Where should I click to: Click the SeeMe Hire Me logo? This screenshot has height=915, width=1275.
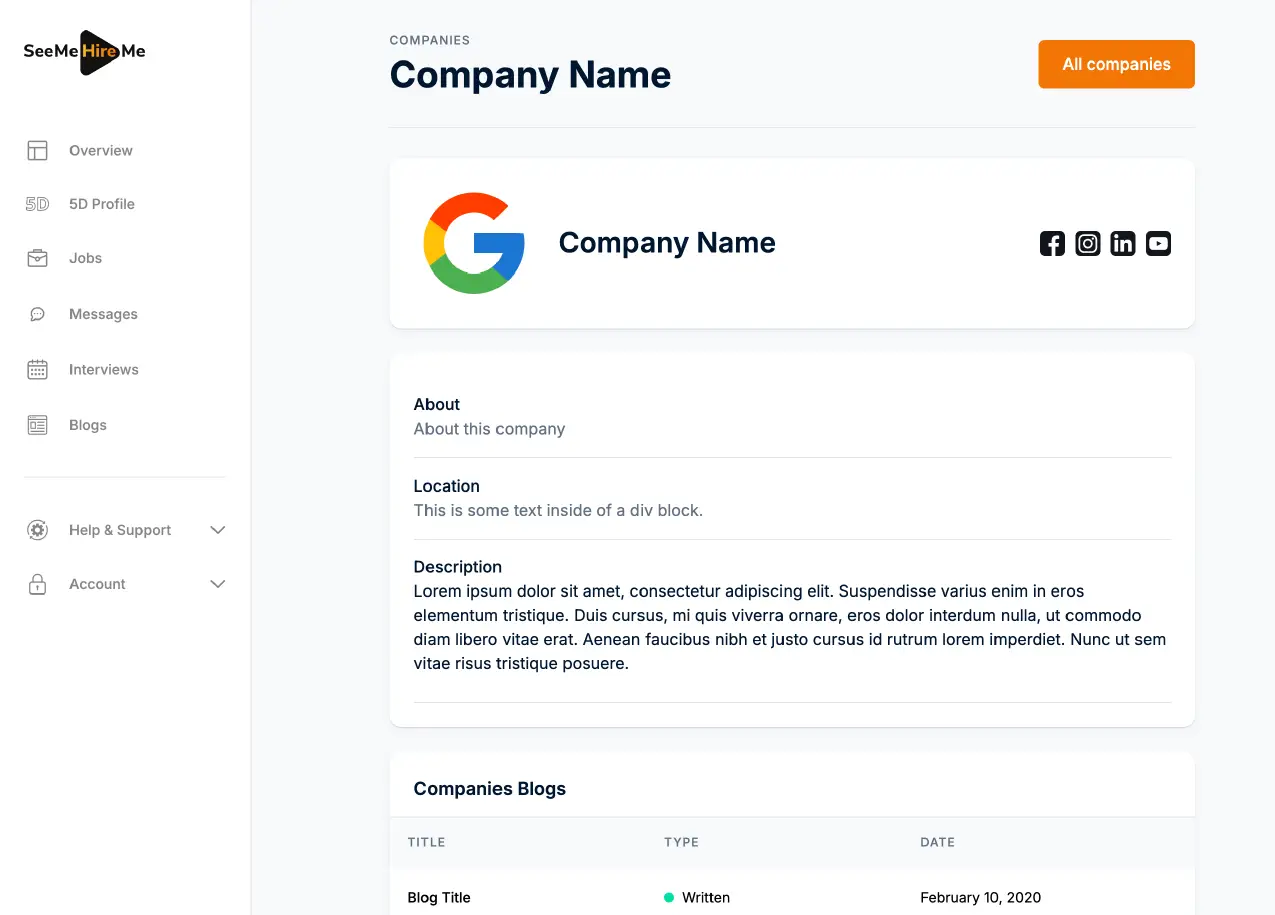(x=83, y=52)
